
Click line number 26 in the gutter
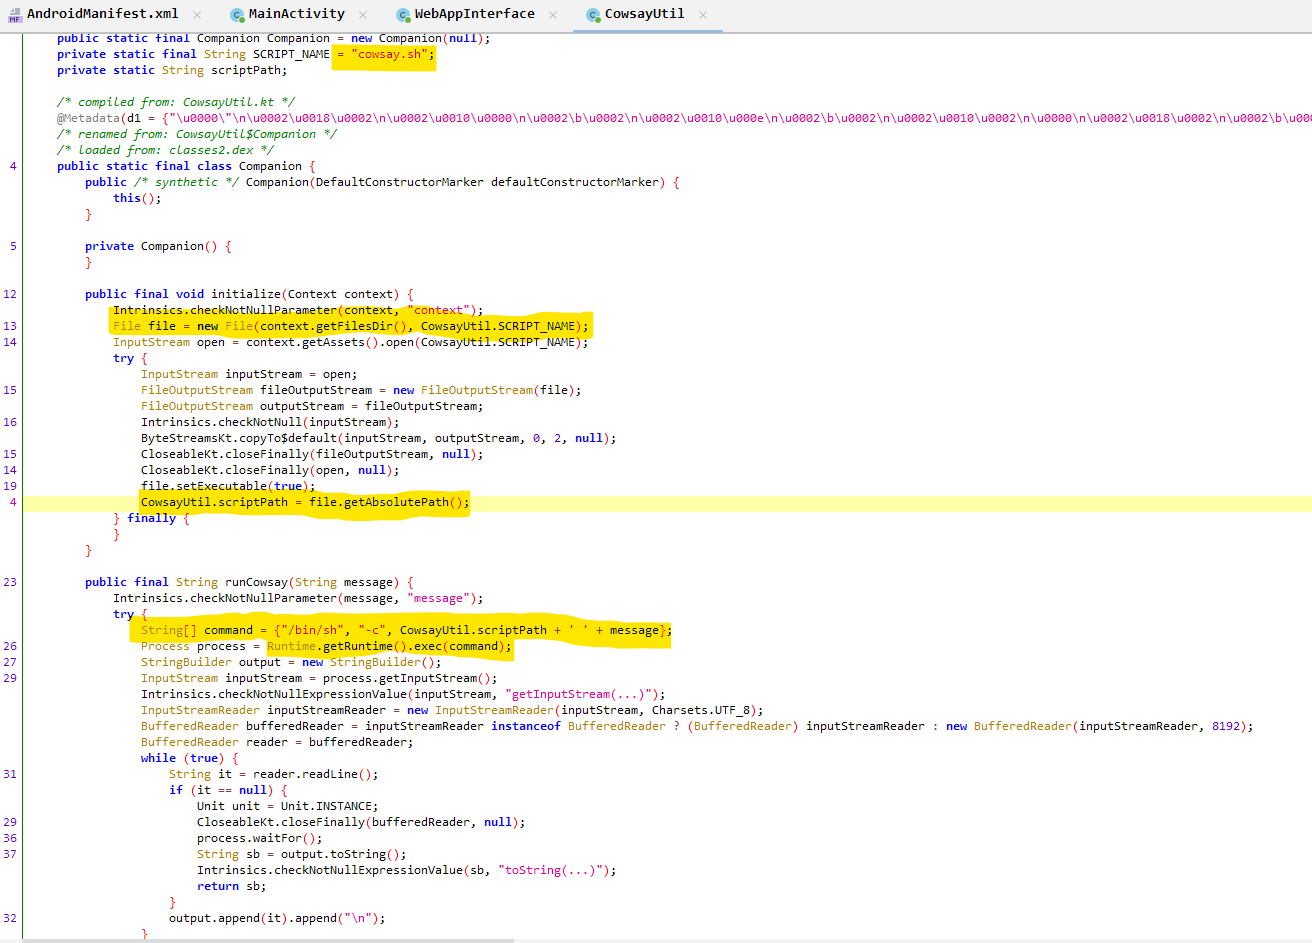pos(10,646)
